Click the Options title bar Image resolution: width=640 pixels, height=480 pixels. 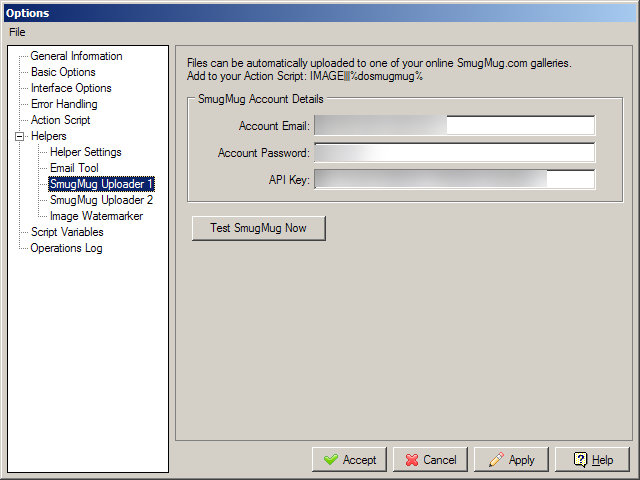(x=320, y=13)
